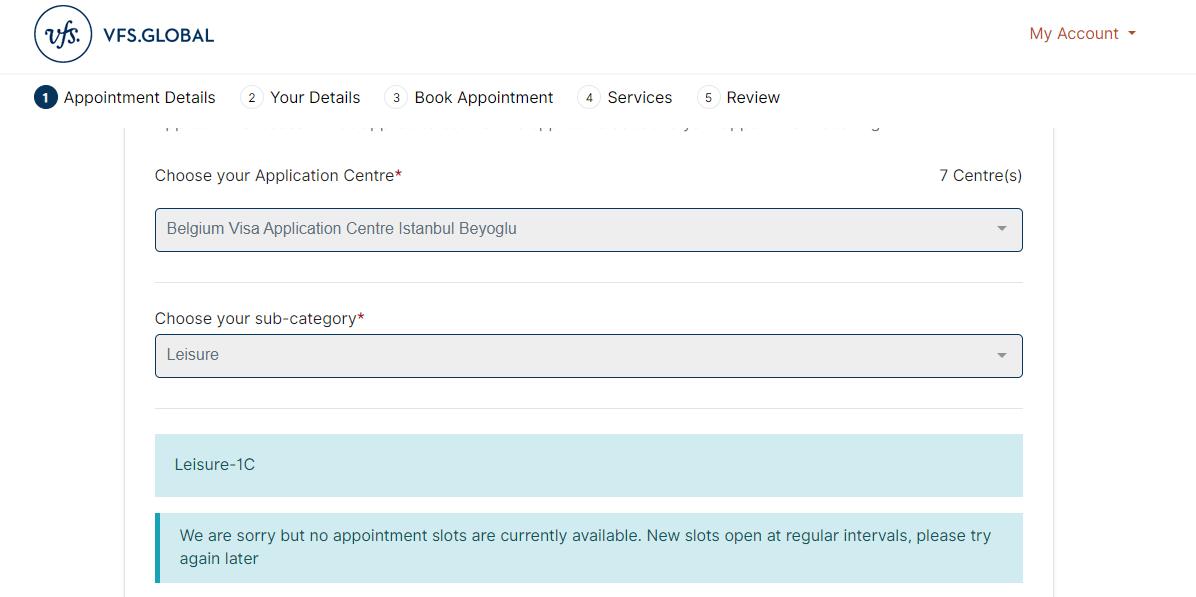Viewport: 1196px width, 597px height.
Task: Click the step 3 circle icon
Action: (x=396, y=97)
